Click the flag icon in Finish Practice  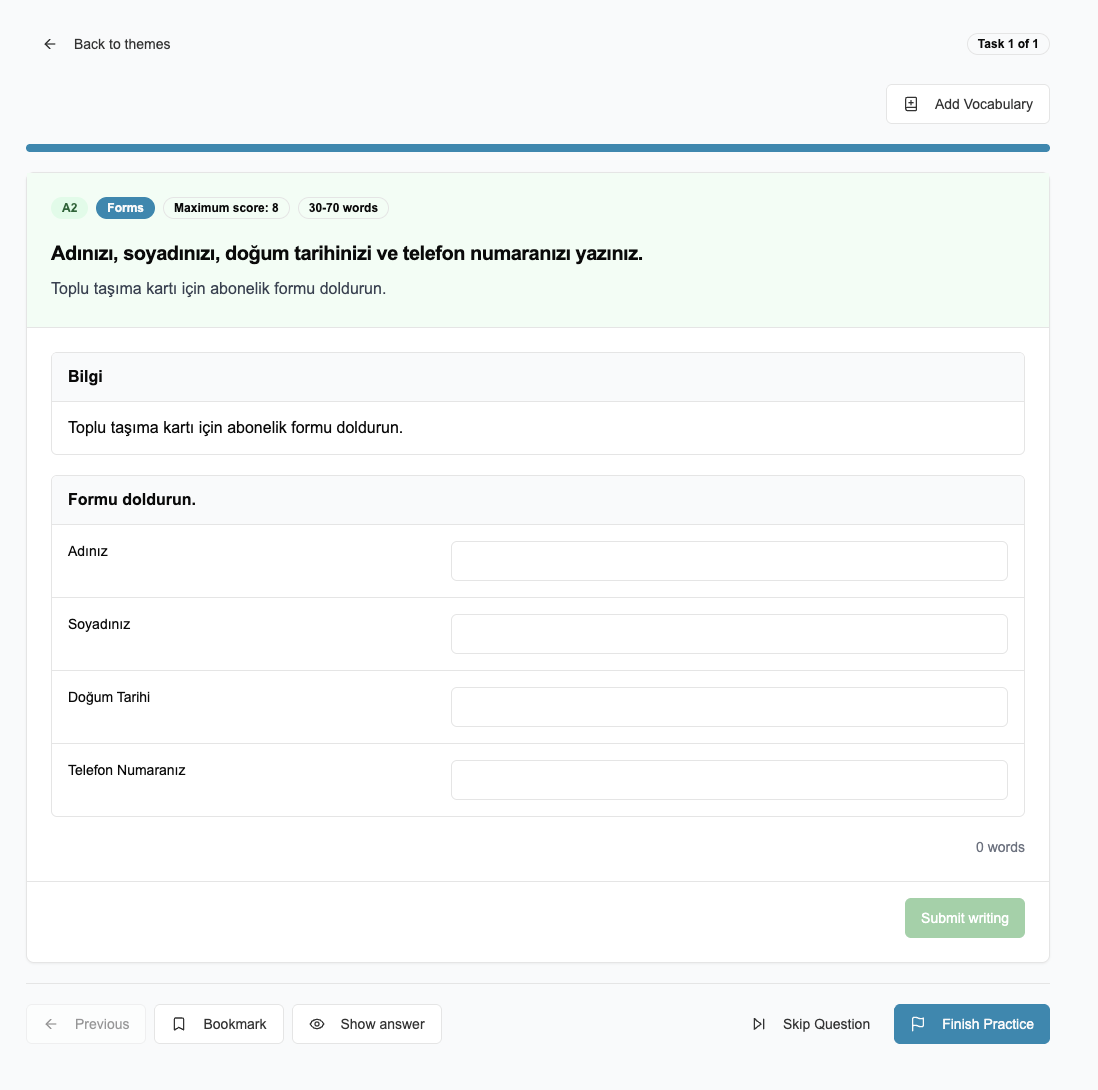tap(918, 1024)
